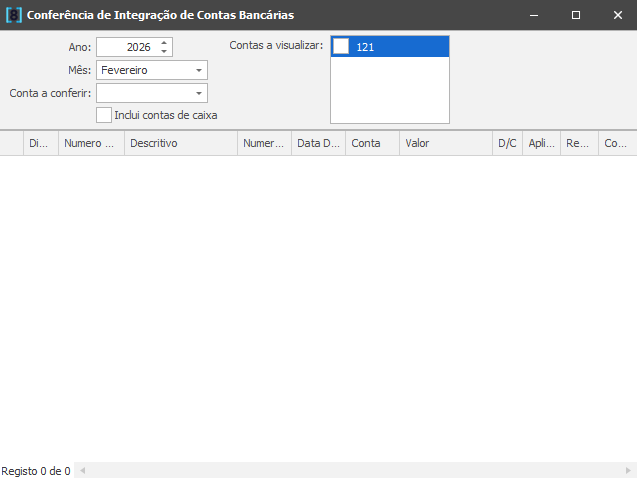Decrease the Ano value with the down arrow
The width and height of the screenshot is (637, 478).
[164, 52]
